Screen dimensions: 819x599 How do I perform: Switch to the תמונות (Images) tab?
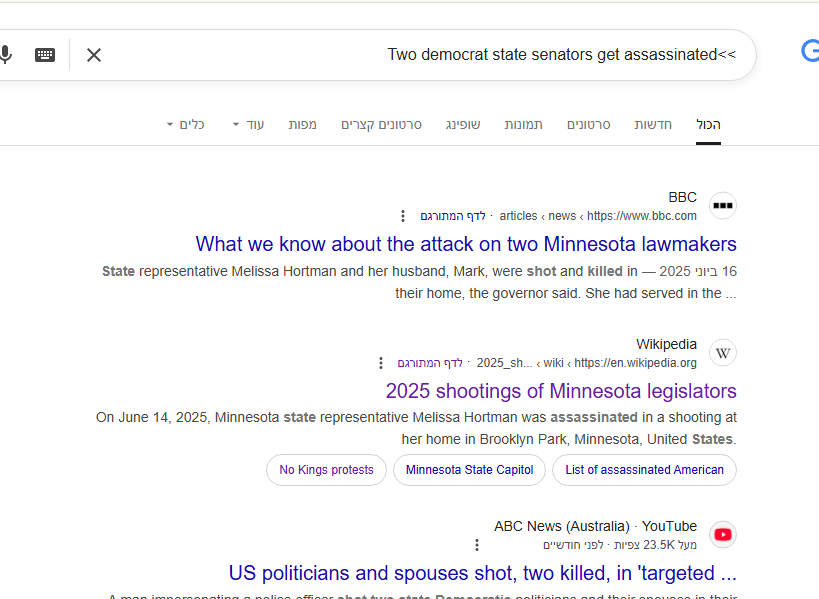[523, 125]
